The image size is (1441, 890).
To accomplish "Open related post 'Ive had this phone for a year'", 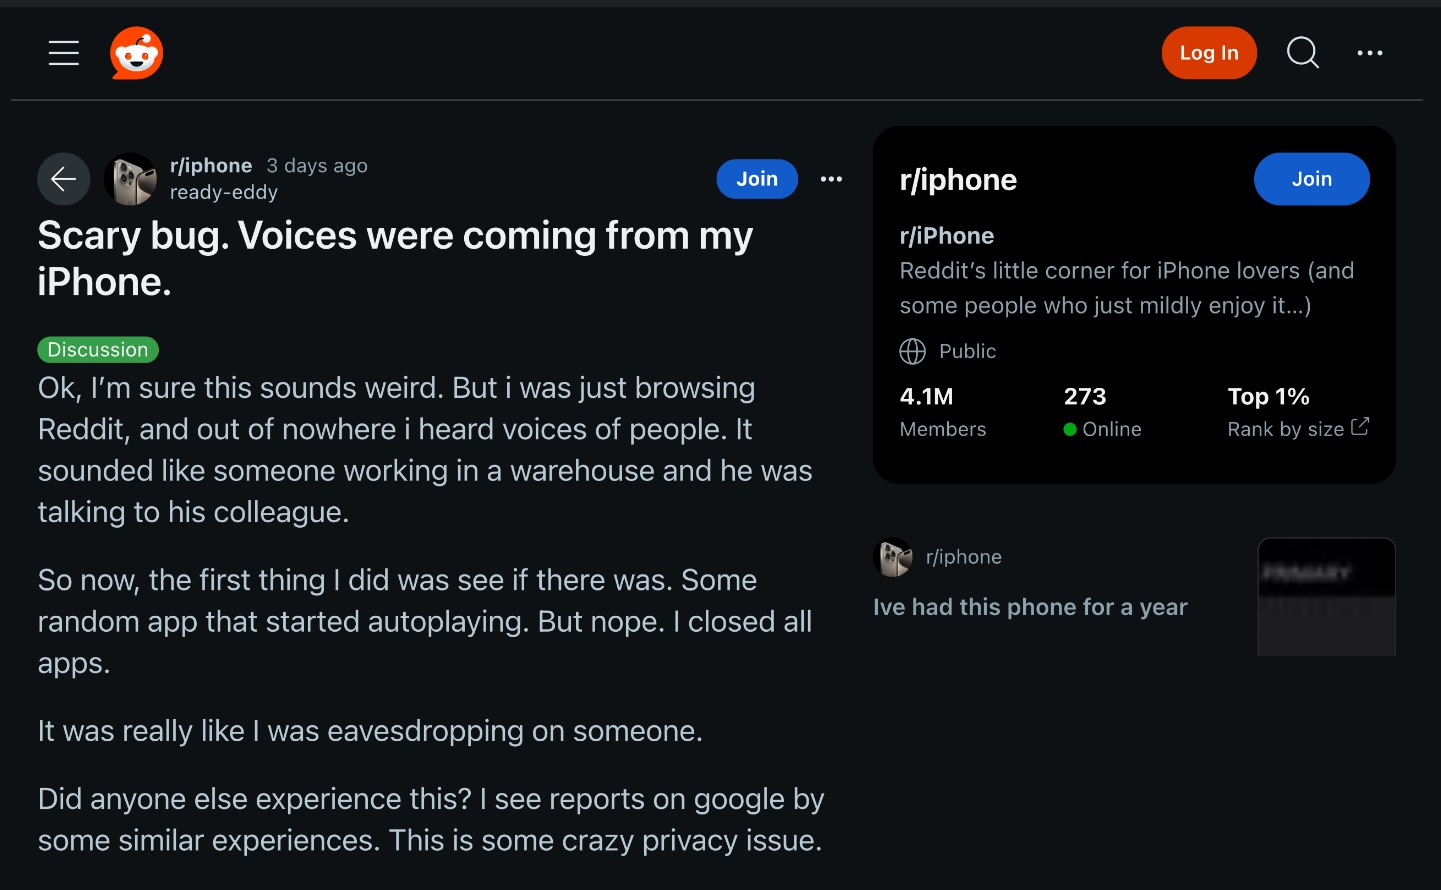I will click(x=1030, y=607).
